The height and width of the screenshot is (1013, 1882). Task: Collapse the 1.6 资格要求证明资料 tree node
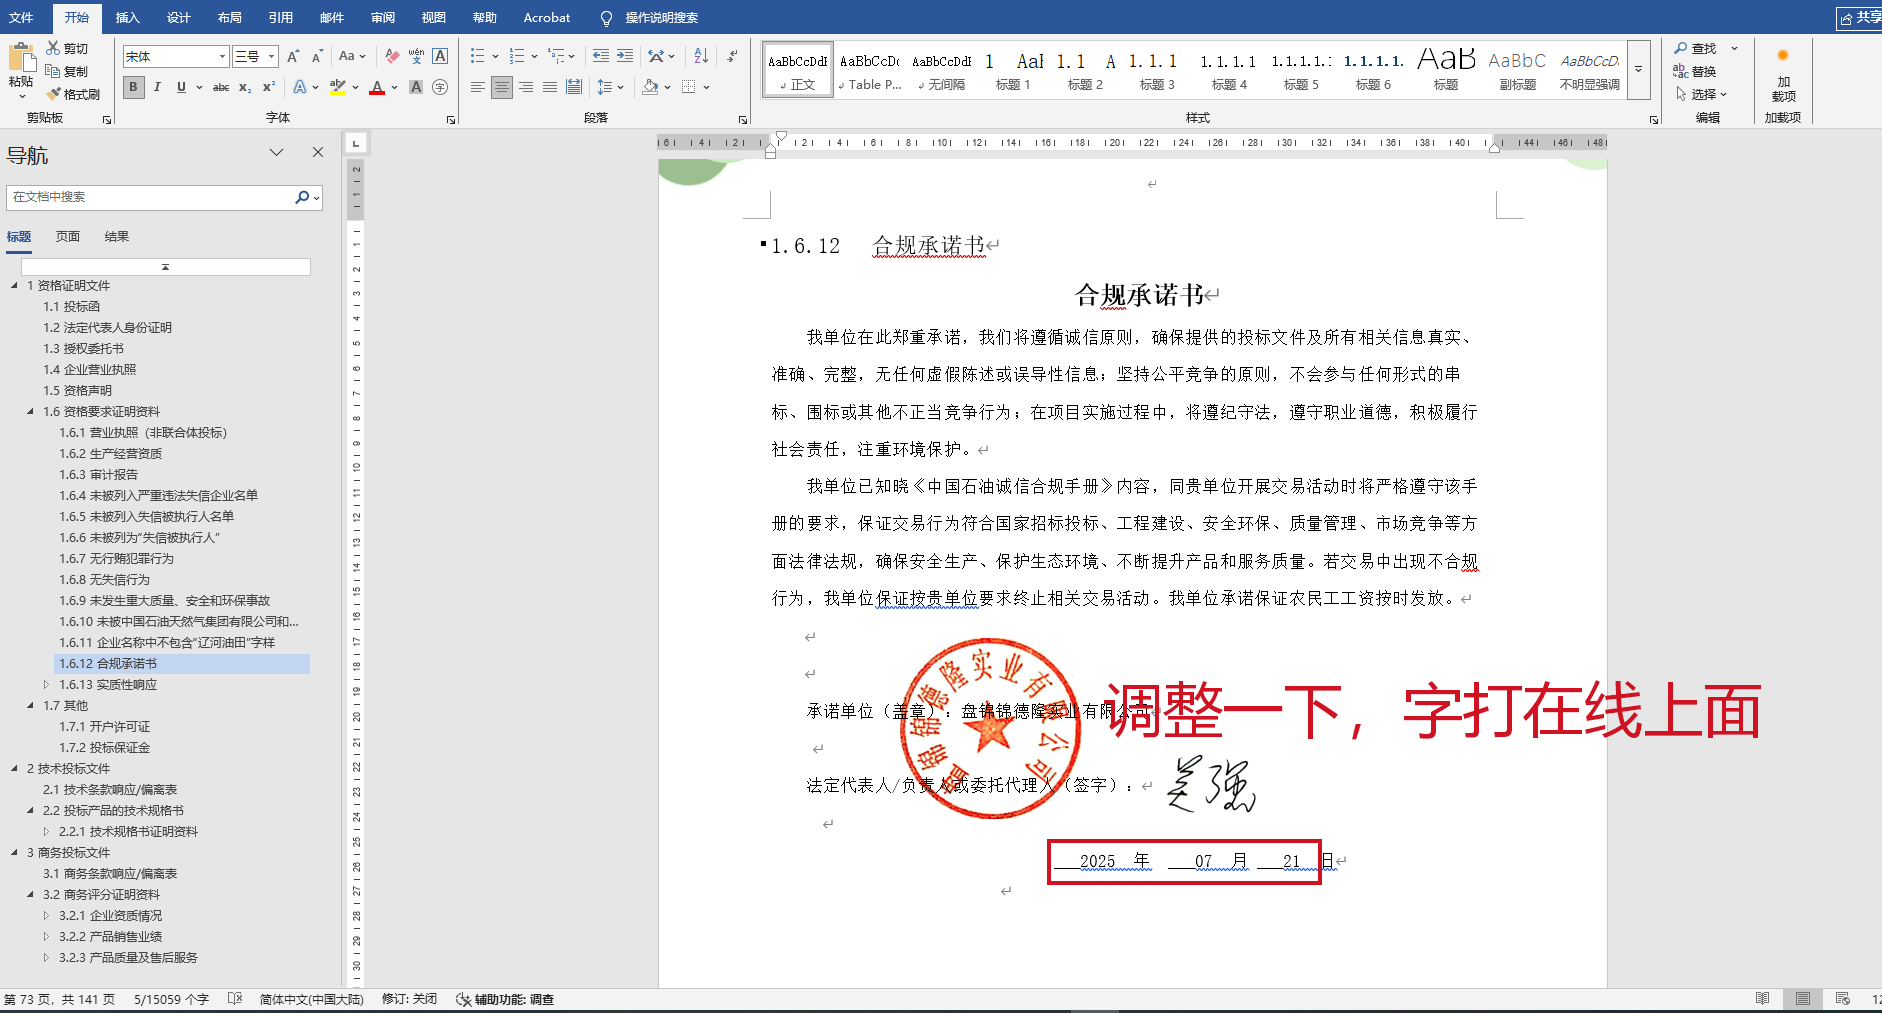coord(30,411)
